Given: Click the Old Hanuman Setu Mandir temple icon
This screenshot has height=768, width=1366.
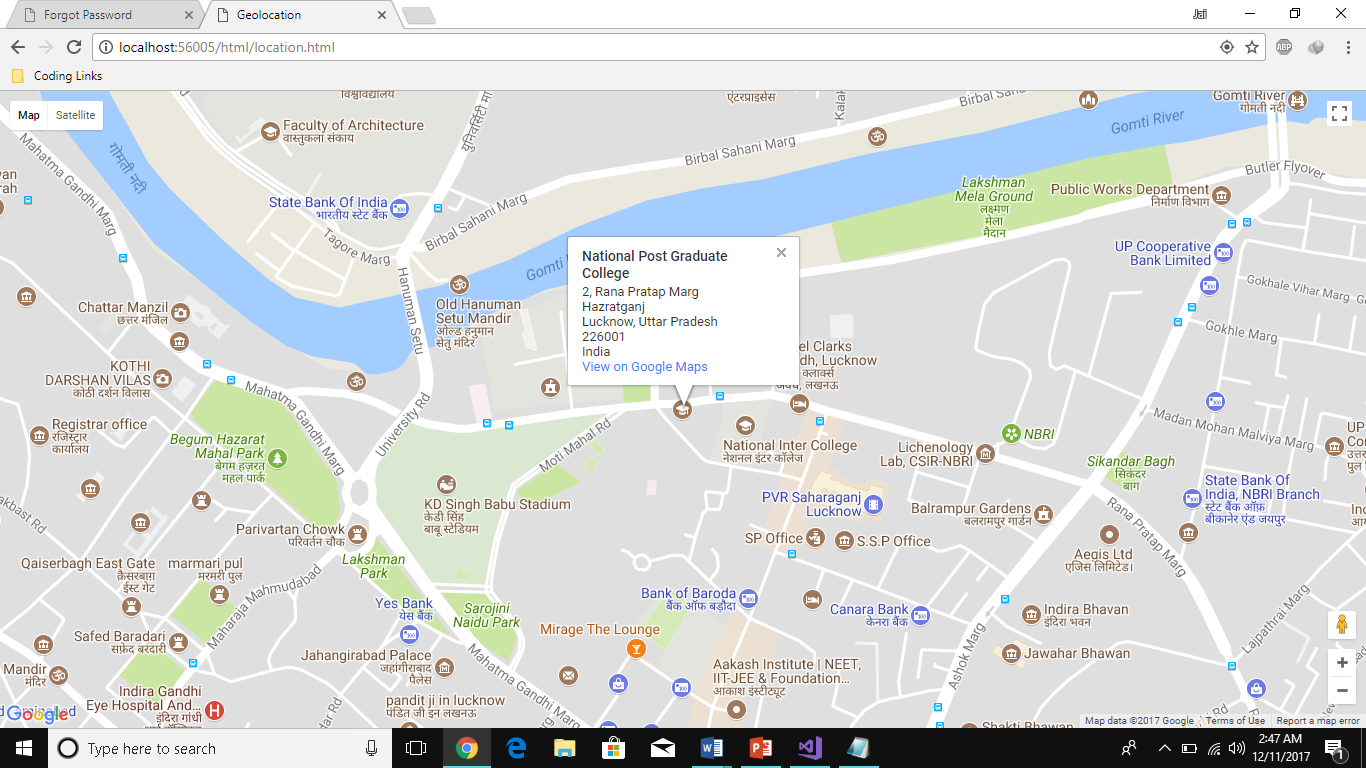Looking at the screenshot, I should (x=459, y=284).
